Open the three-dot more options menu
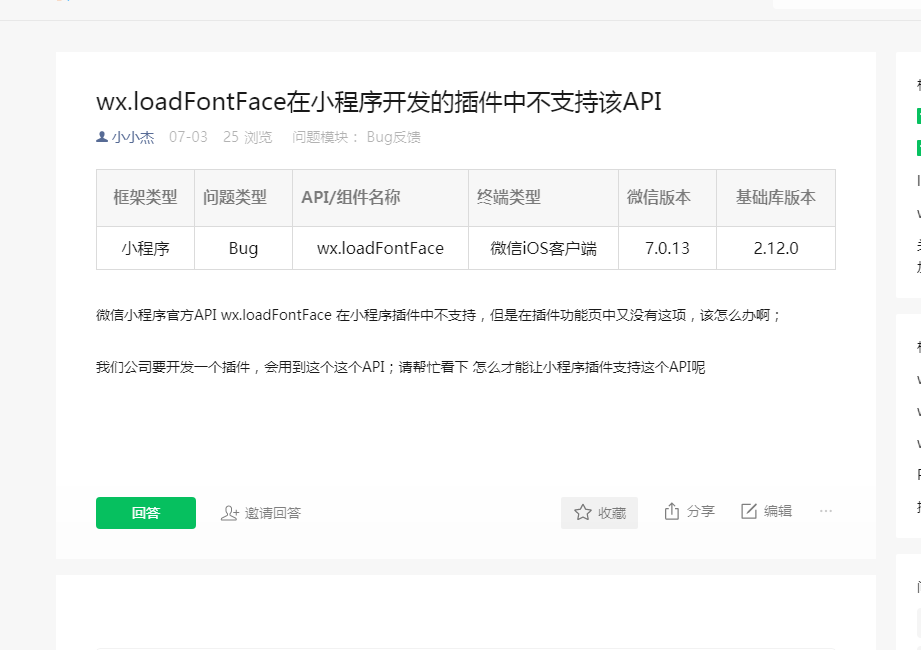921x650 pixels. pos(826,511)
